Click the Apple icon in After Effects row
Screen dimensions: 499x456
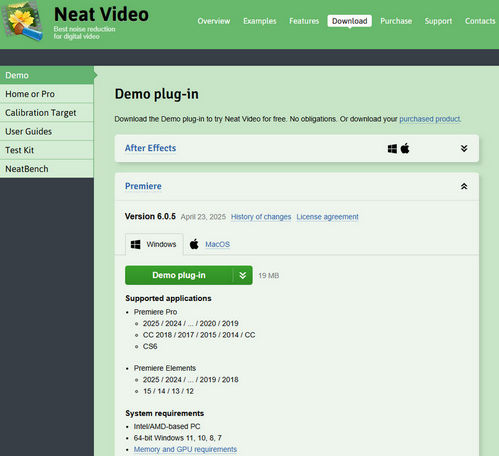(405, 148)
